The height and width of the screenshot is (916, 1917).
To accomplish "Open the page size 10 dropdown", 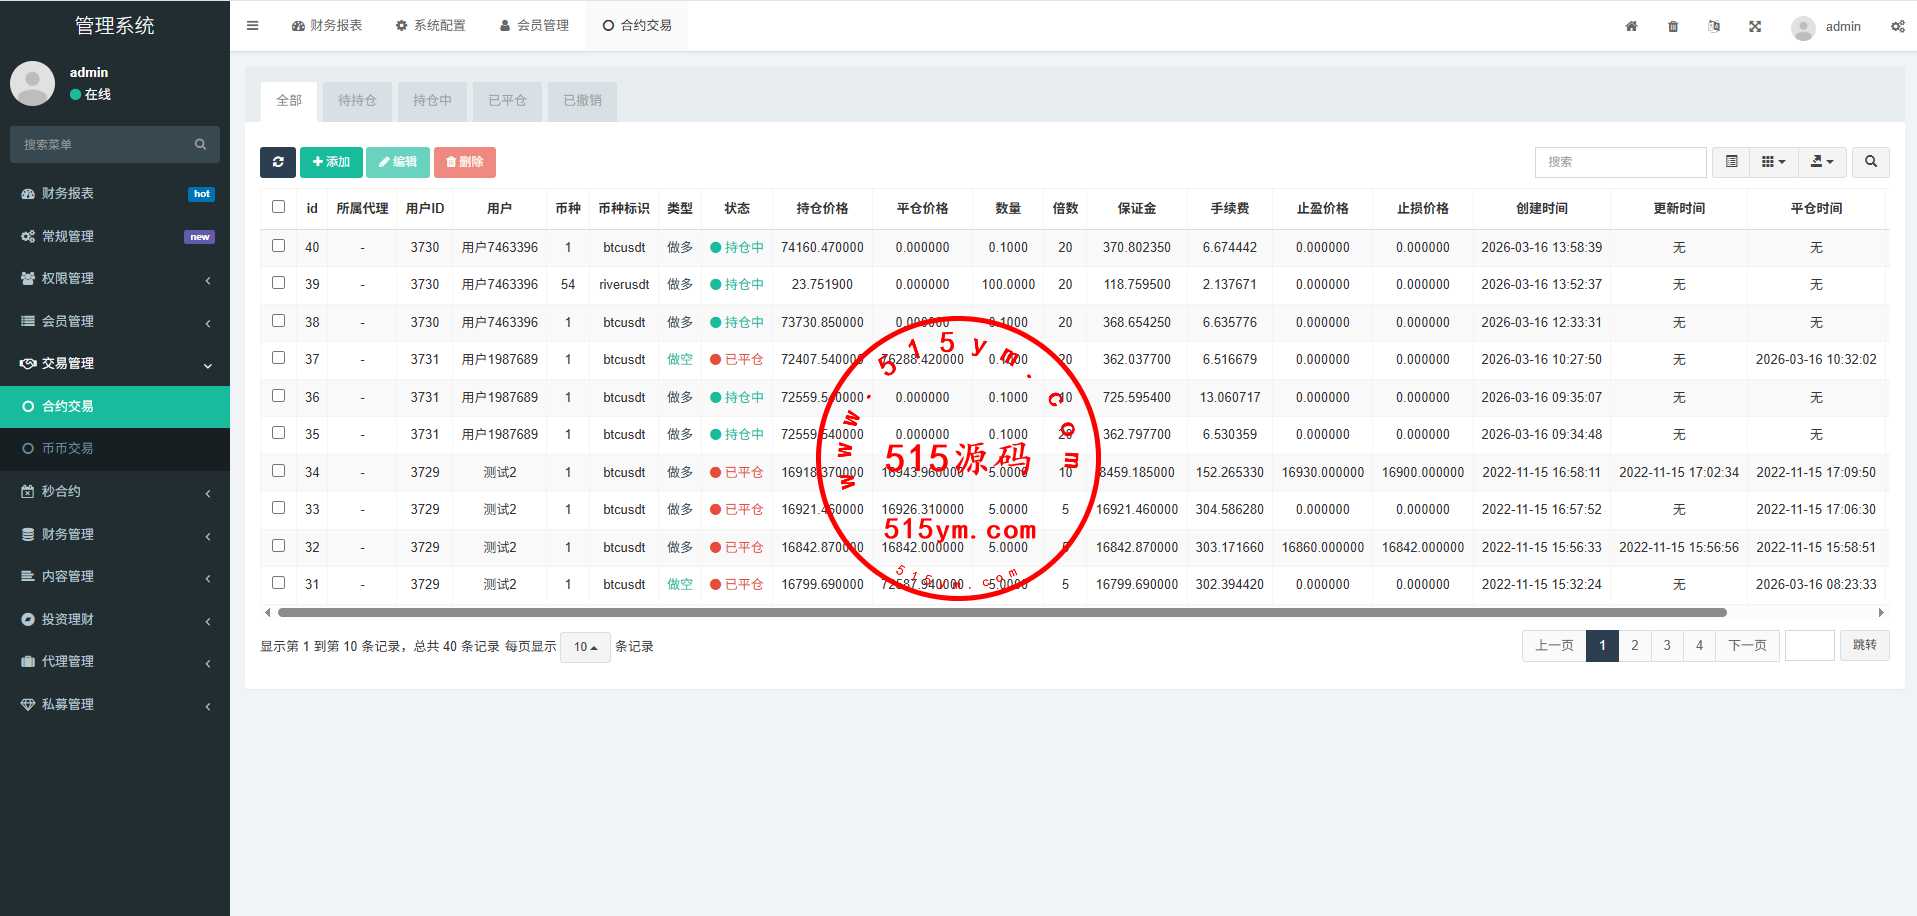I will (585, 647).
